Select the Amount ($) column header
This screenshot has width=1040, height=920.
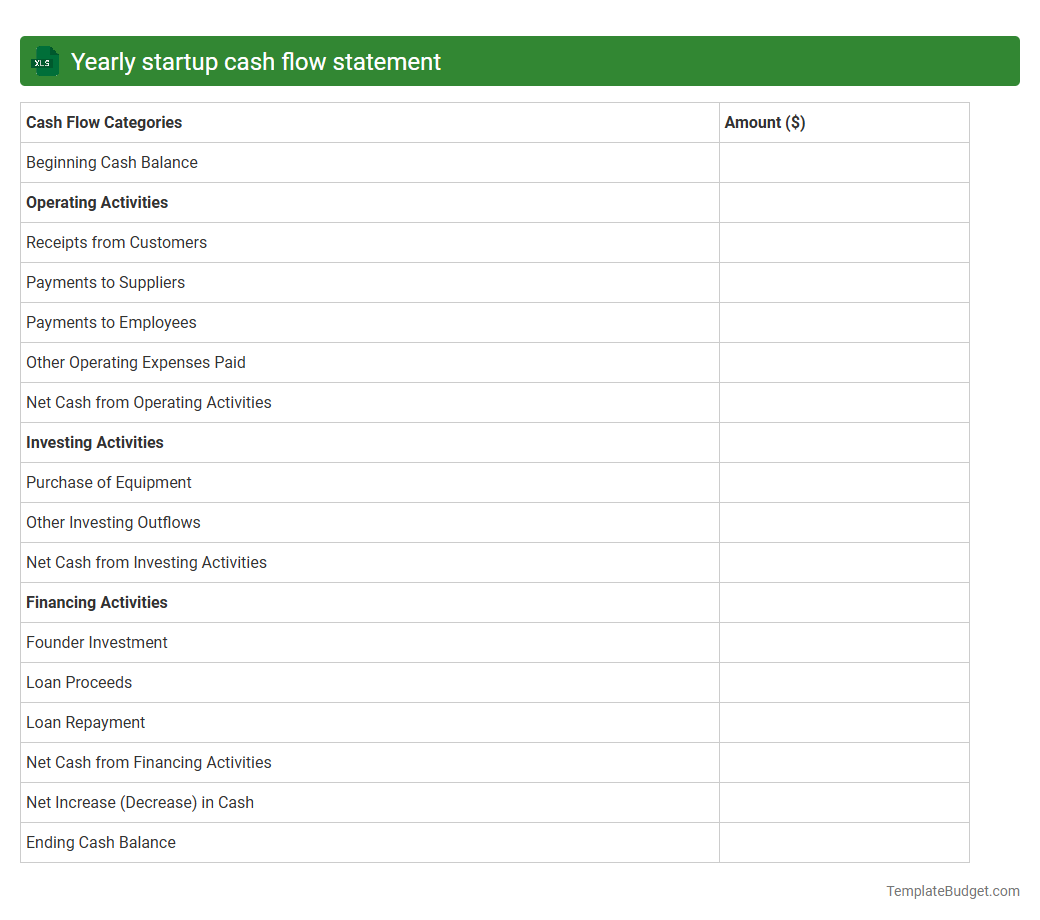pos(765,122)
